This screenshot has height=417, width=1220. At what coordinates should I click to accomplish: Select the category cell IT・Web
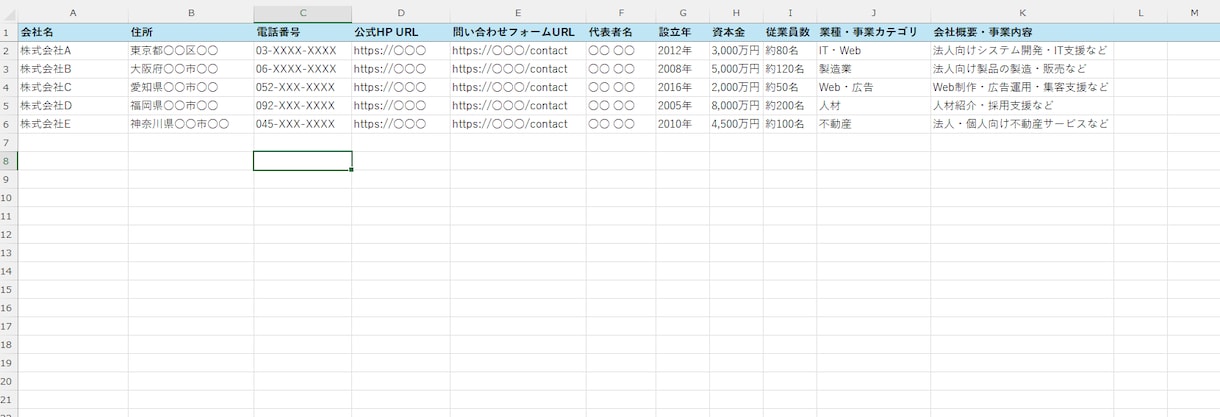[873, 50]
